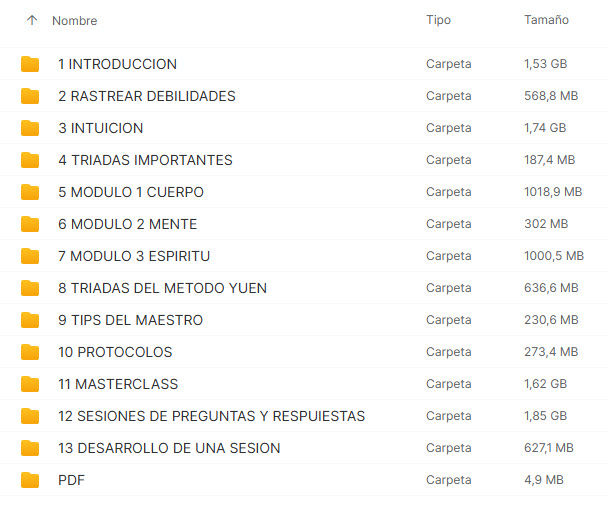Open the 4 TRIADAS IMPORTANTES folder icon
608x515 pixels.
coord(30,160)
